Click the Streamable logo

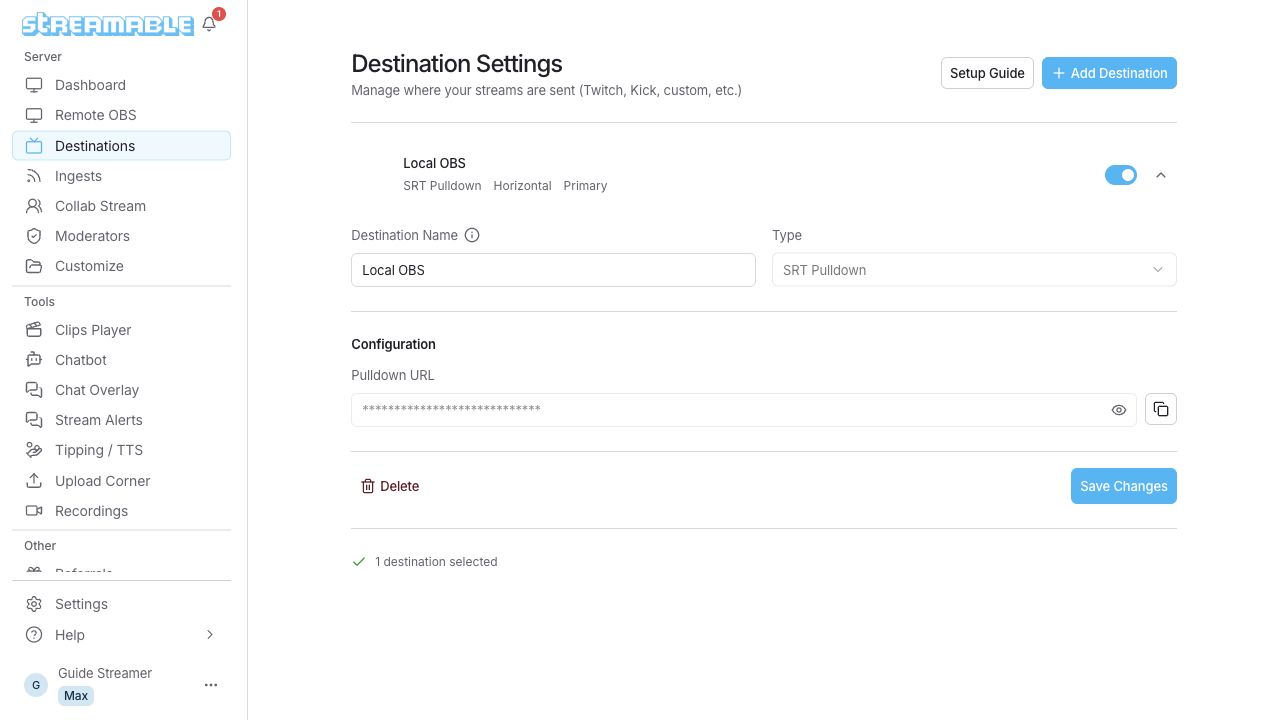(x=108, y=24)
